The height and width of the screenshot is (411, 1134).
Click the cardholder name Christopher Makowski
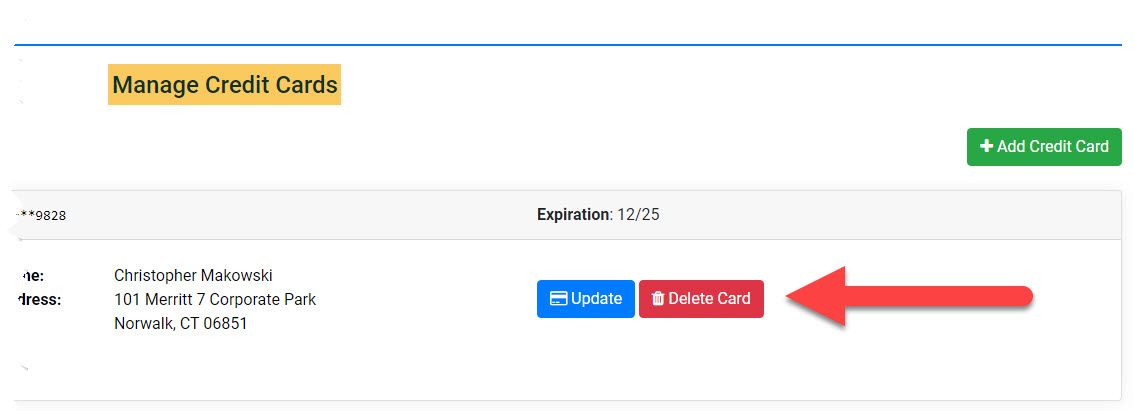tap(193, 275)
